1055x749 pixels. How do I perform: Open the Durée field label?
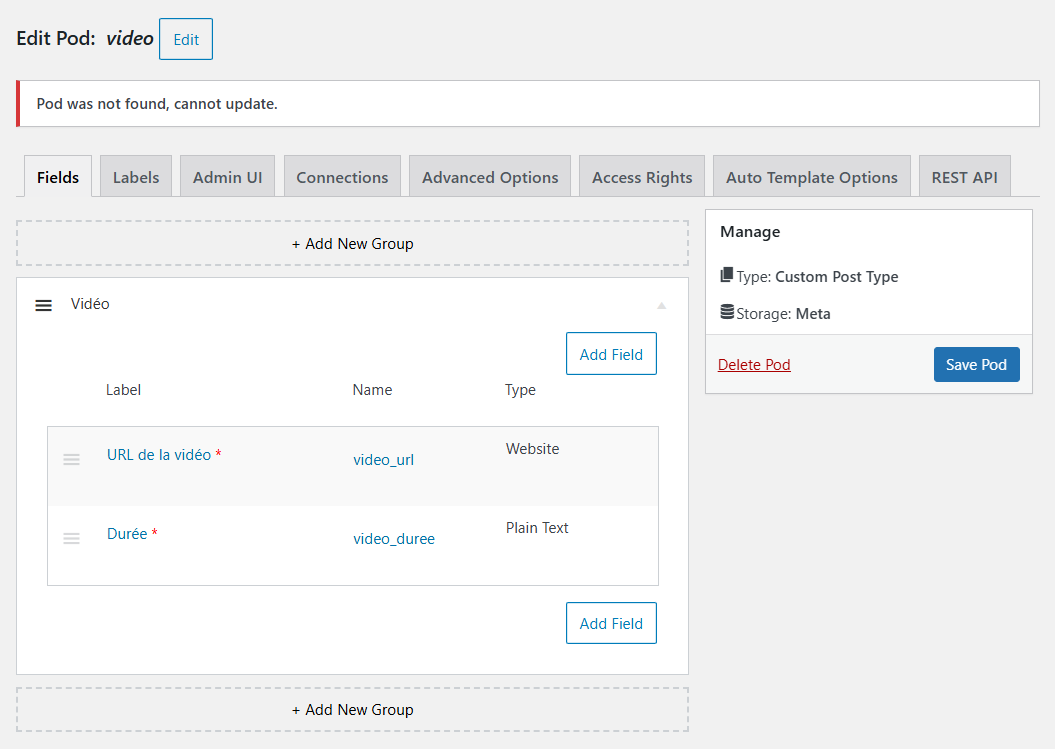127,534
